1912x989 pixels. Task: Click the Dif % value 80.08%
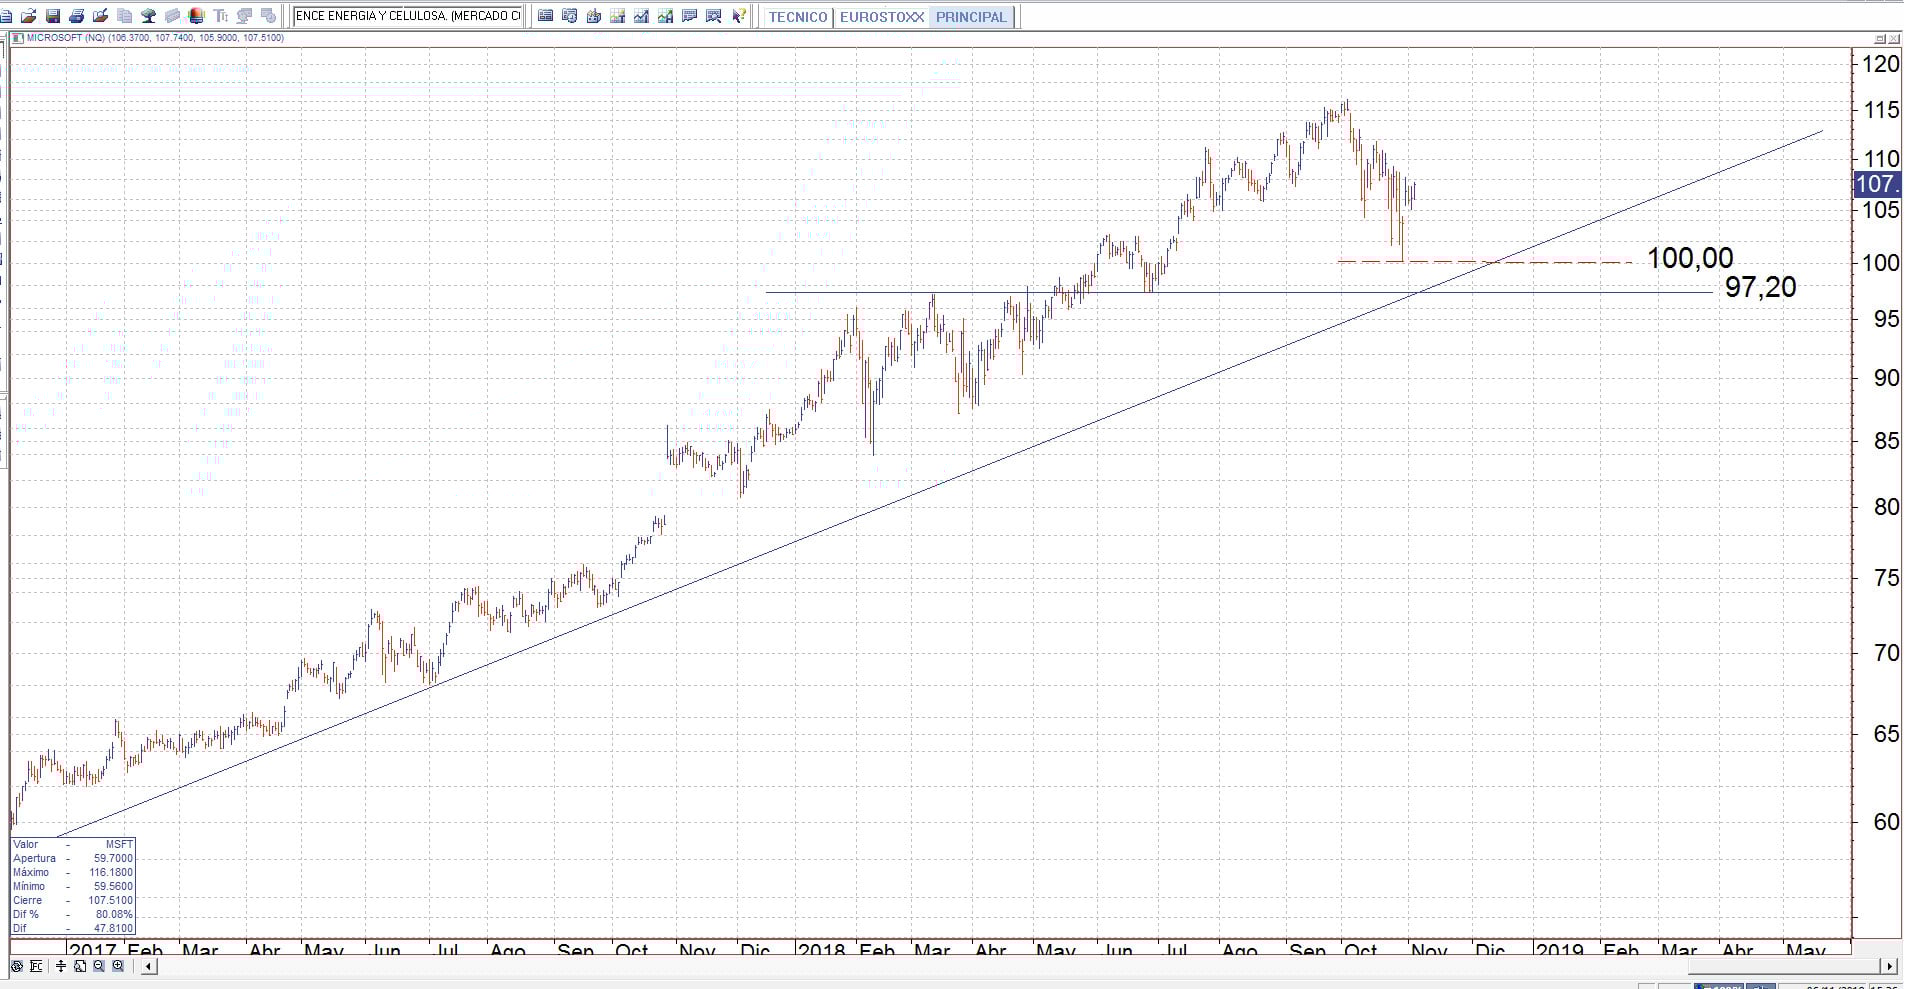click(115, 915)
